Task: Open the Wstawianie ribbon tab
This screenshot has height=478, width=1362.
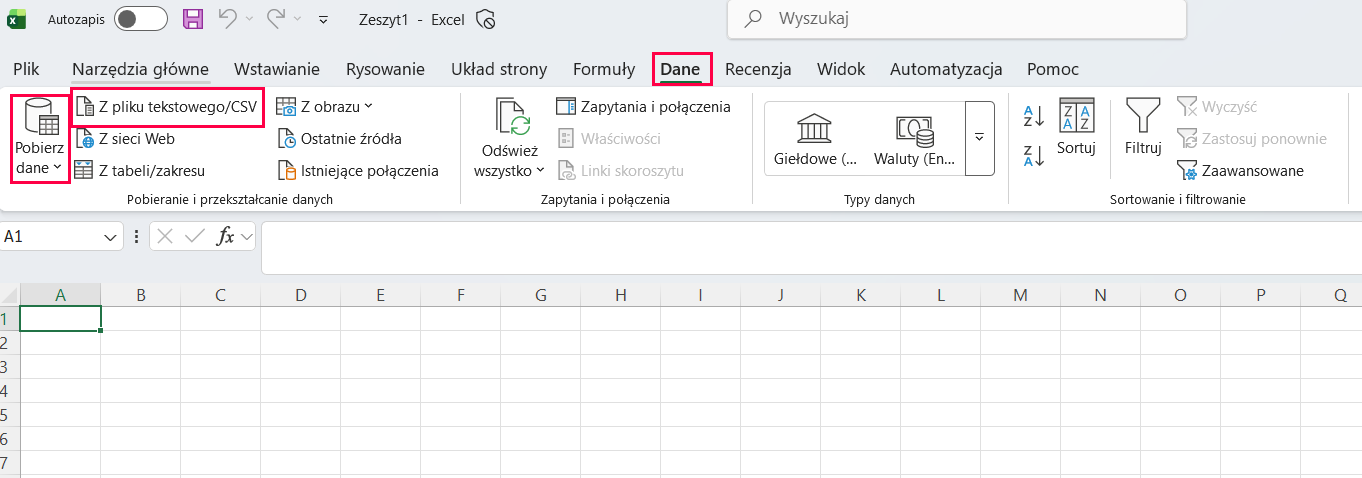Action: pos(277,69)
